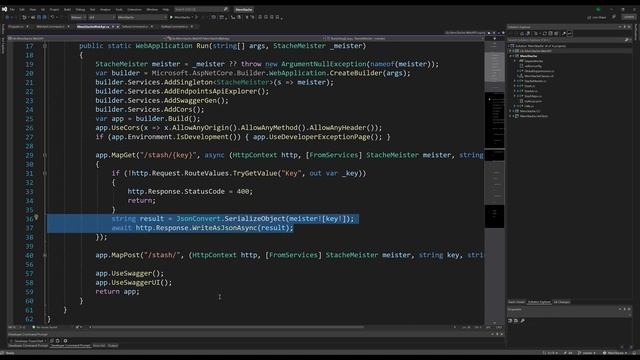Open the member dropdown in editor navigation bar

pyautogui.click(x=404, y=38)
